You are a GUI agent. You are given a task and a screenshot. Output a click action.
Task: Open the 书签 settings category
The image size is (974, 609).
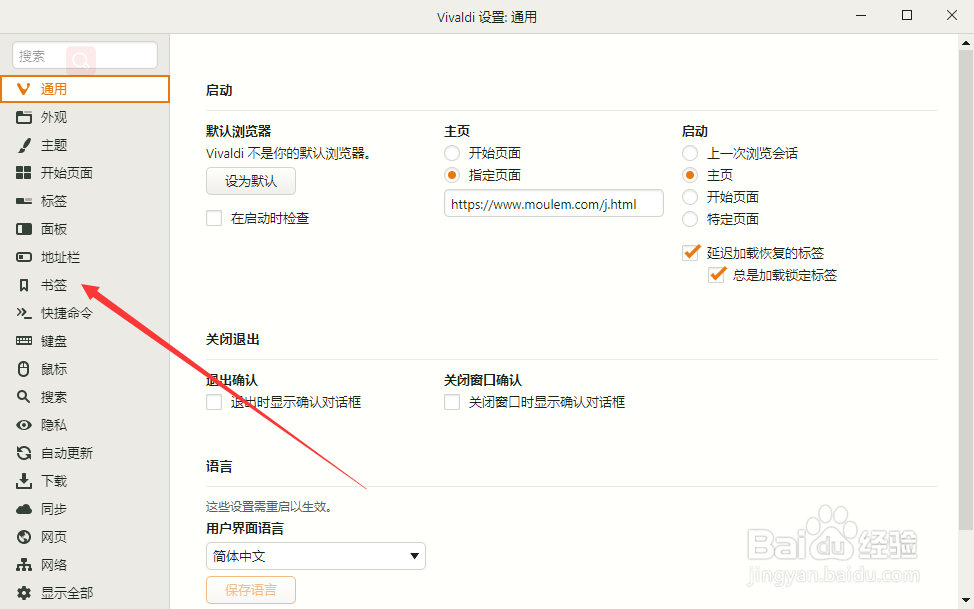pos(85,285)
